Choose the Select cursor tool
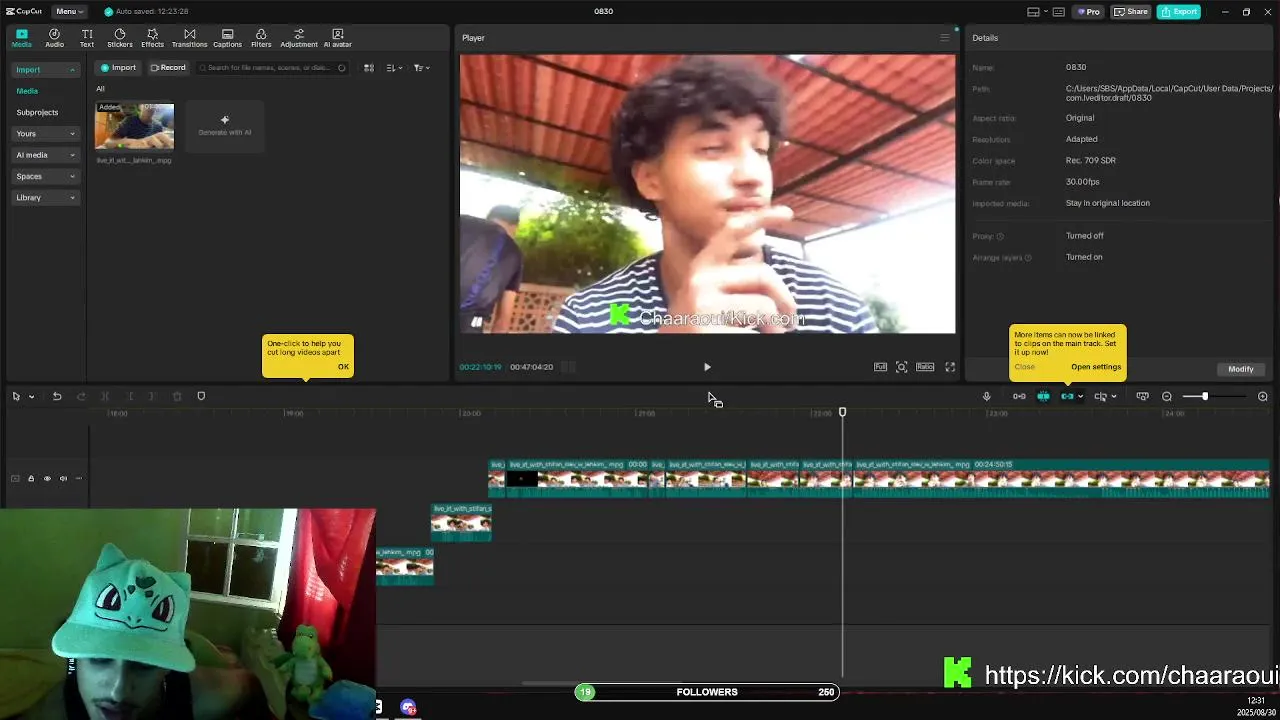Screen dimensions: 1280x720 point(16,397)
